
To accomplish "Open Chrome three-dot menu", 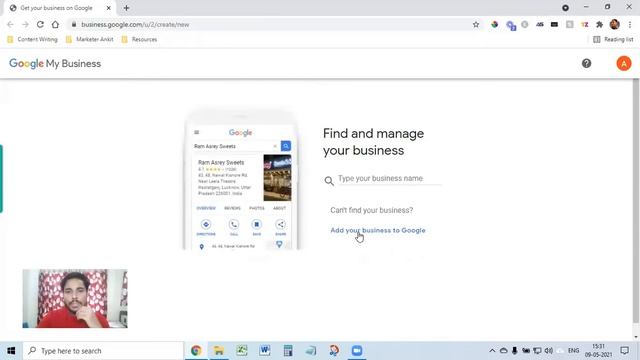I will point(630,24).
